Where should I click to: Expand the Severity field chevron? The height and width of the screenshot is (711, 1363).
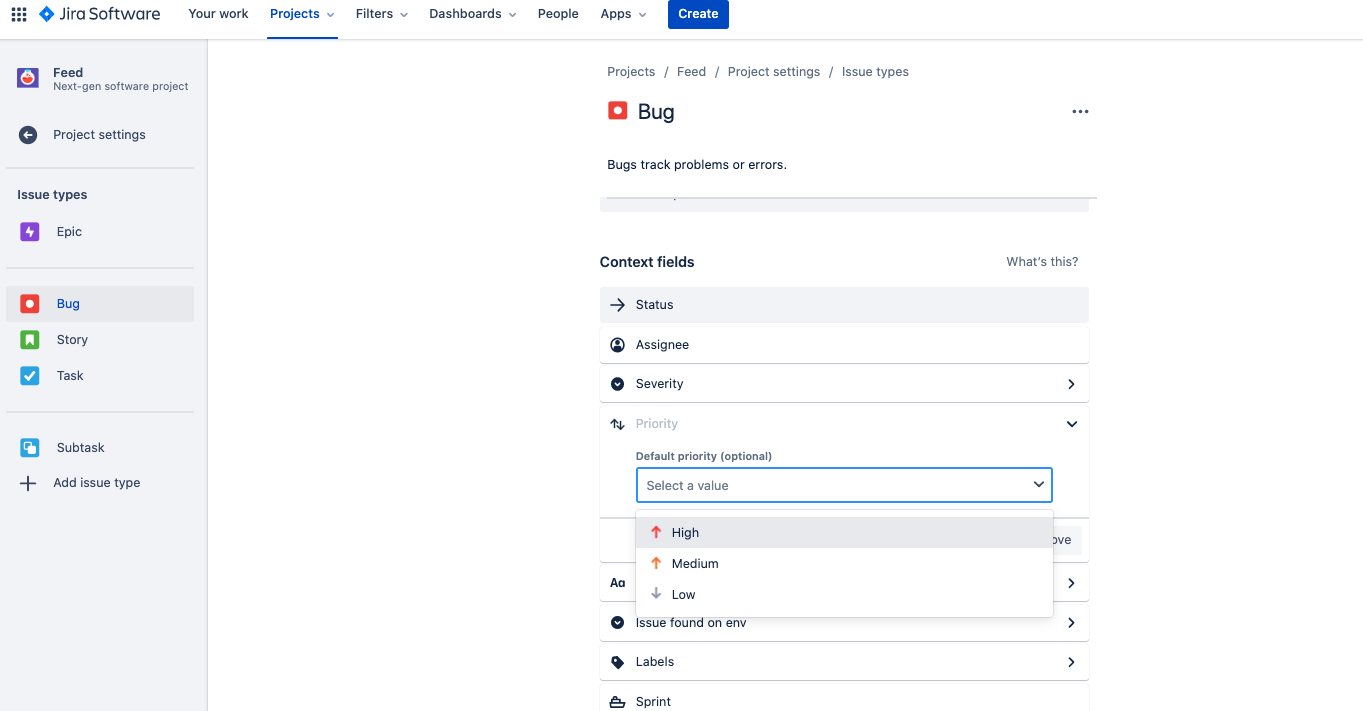tap(1071, 384)
